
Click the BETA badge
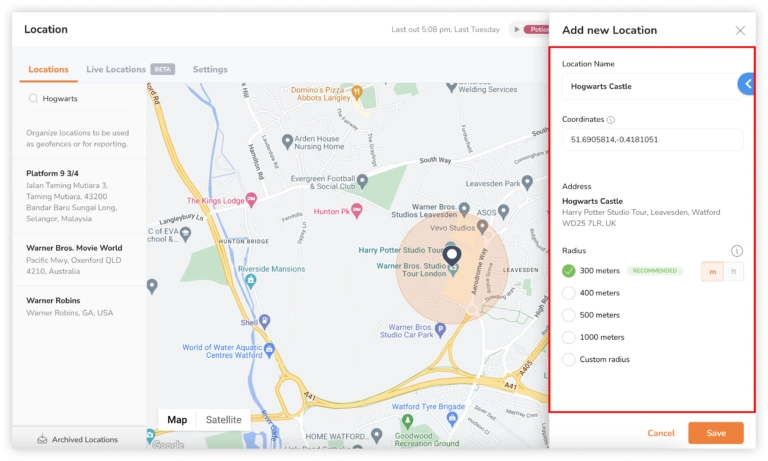coord(163,70)
